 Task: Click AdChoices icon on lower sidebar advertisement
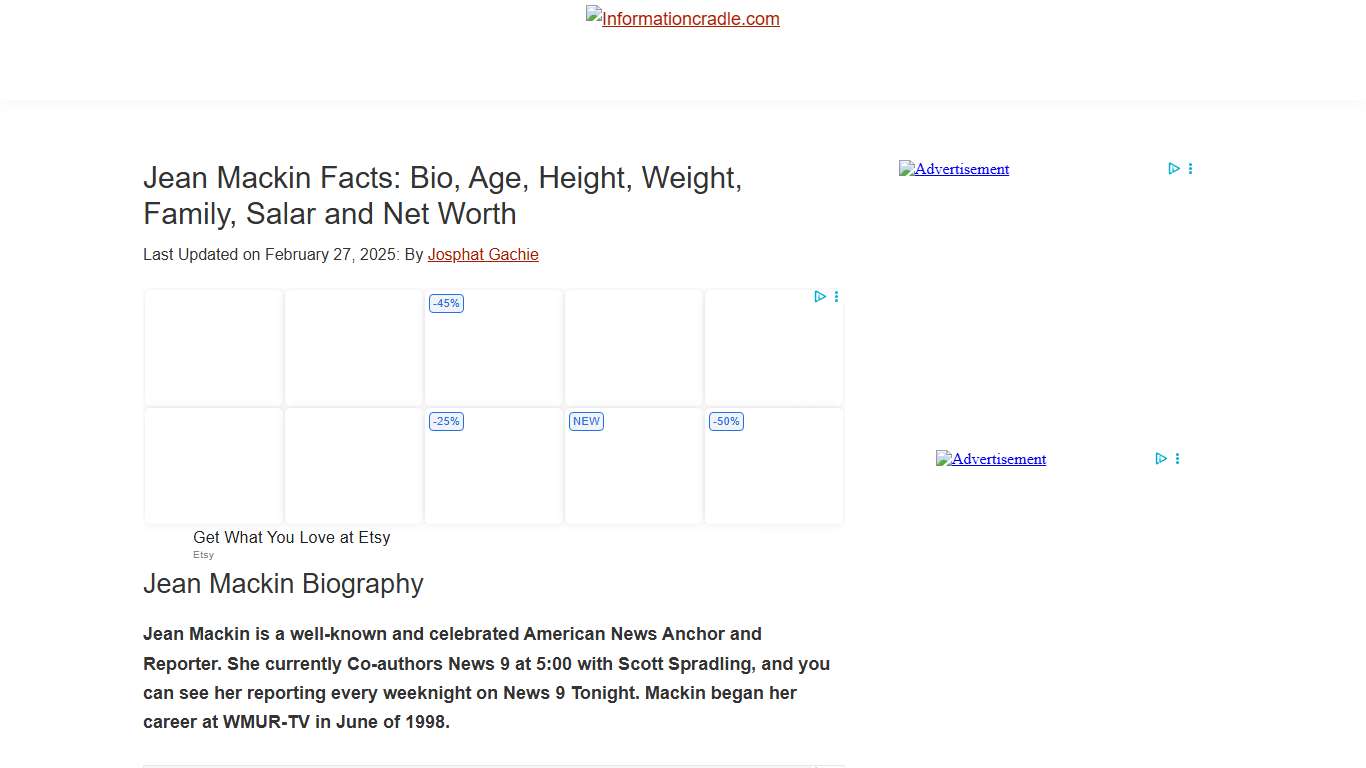[x=1161, y=459]
